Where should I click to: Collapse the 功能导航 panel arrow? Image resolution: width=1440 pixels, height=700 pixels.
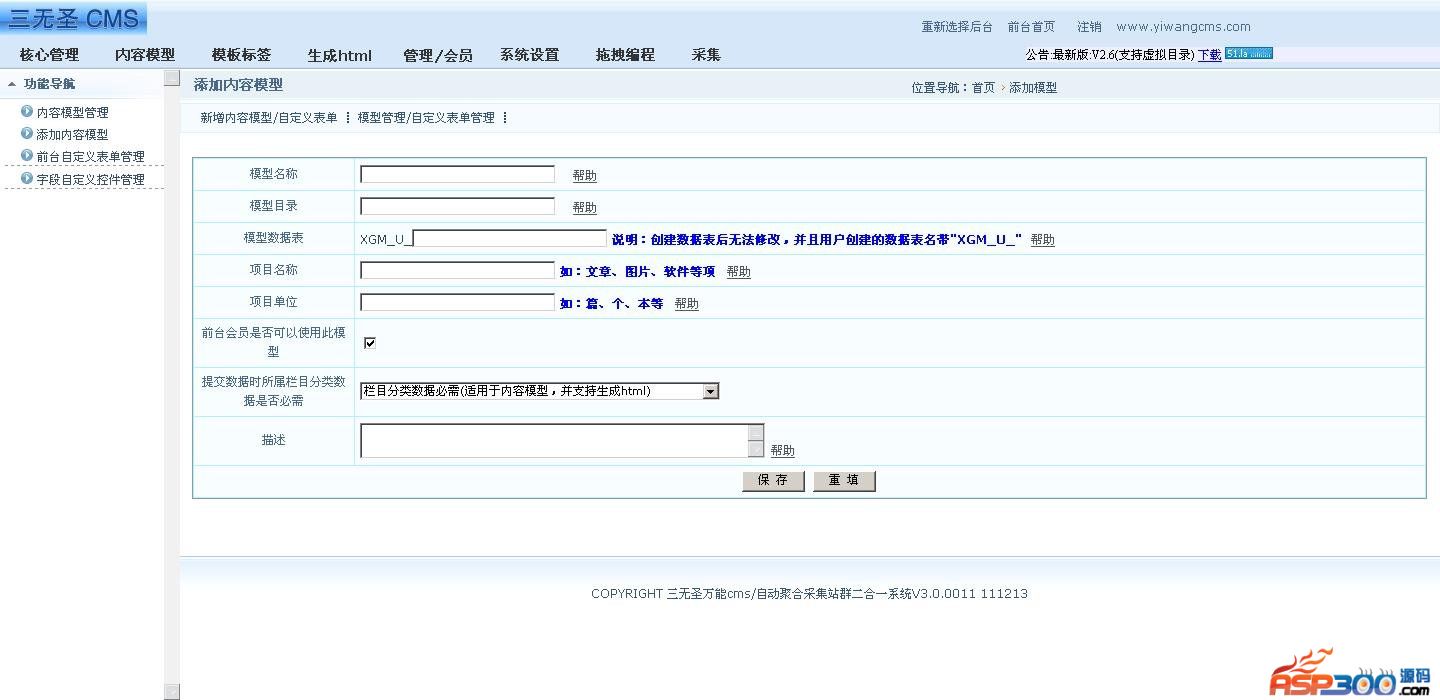point(12,84)
